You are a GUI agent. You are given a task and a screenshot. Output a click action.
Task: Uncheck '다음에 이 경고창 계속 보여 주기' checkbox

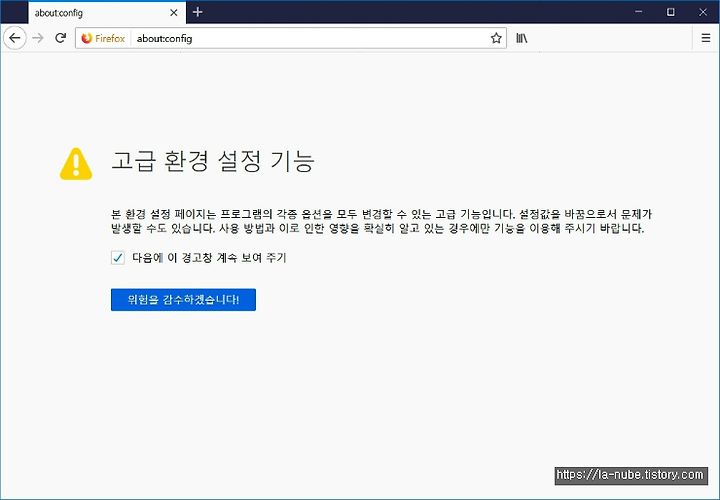118,258
